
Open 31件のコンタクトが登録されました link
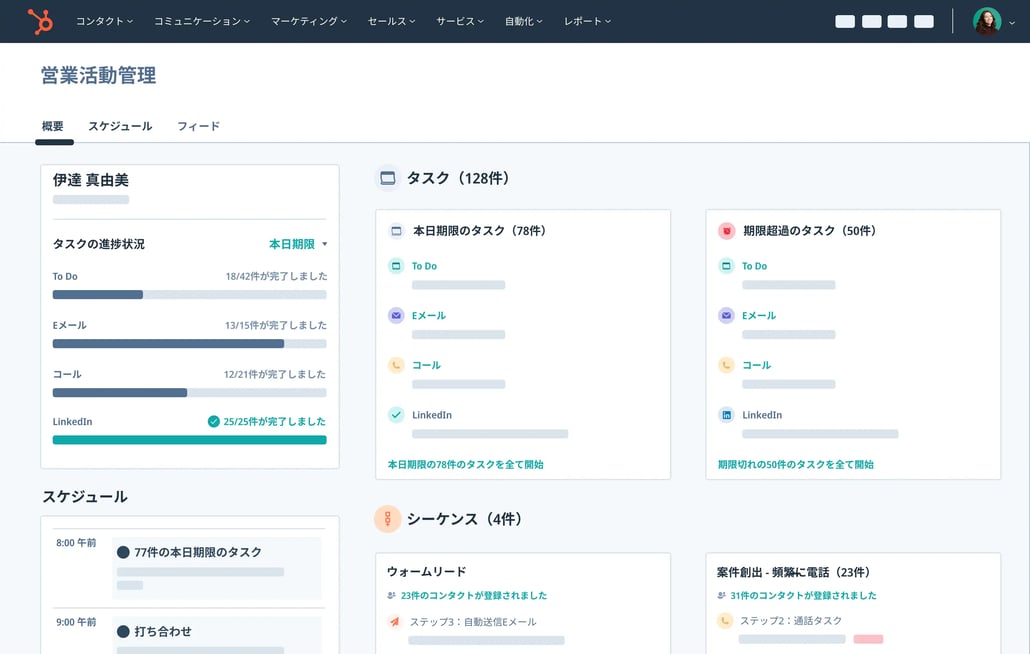(803, 596)
